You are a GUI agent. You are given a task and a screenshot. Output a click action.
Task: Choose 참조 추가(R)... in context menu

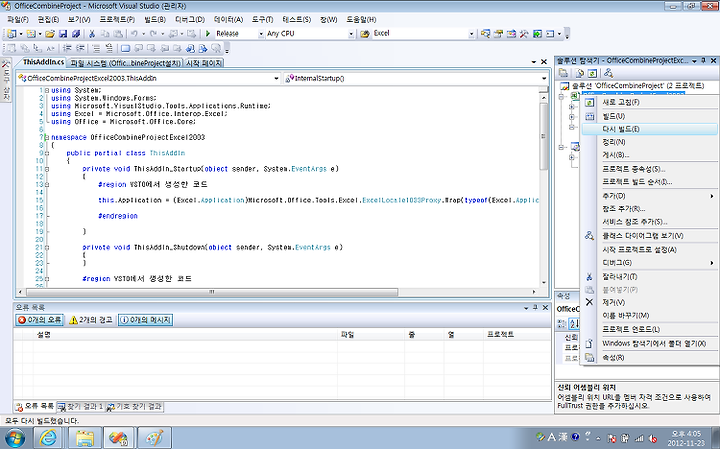[x=649, y=208]
